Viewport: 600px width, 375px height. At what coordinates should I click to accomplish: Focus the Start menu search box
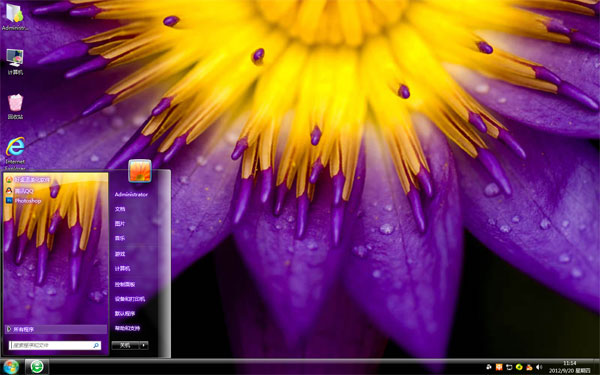point(55,345)
